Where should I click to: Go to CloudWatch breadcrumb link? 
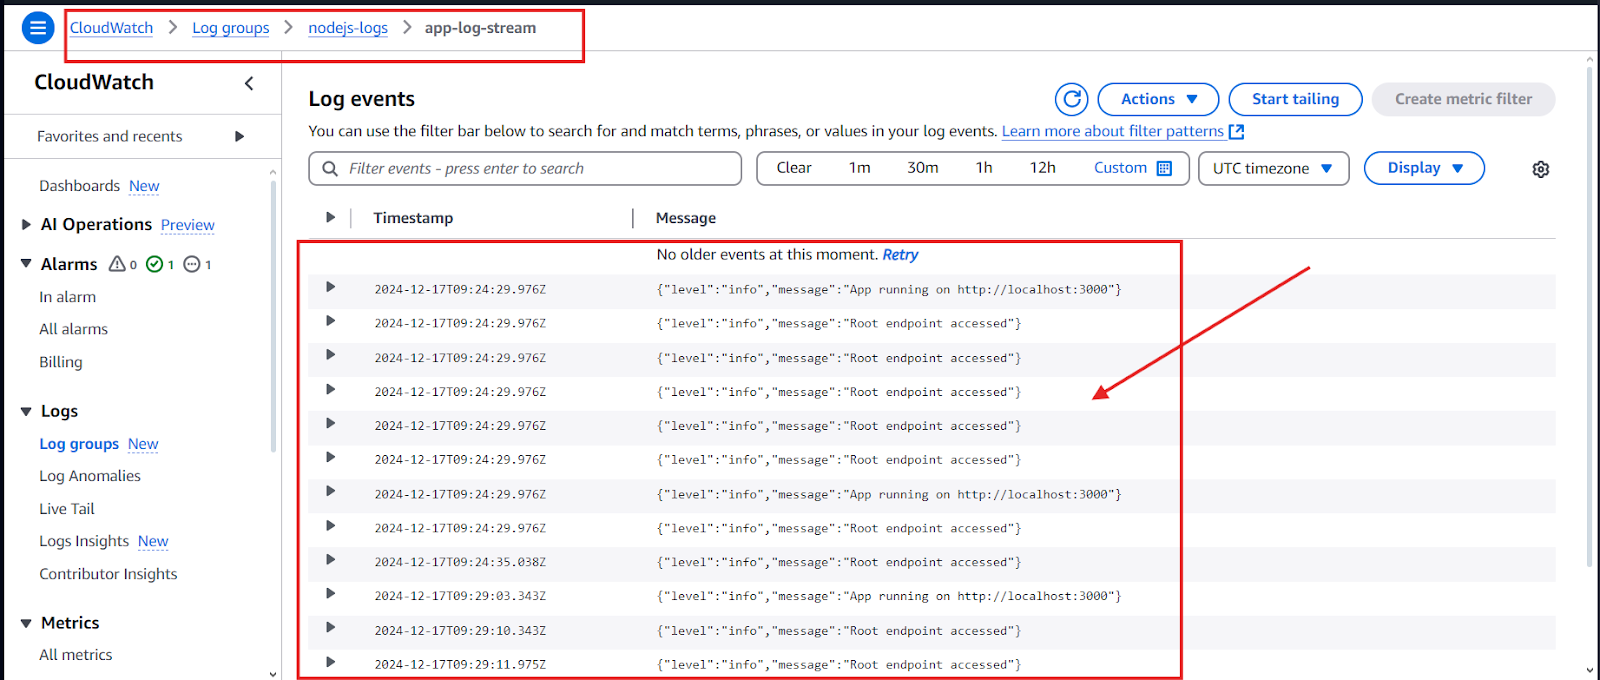pos(111,28)
